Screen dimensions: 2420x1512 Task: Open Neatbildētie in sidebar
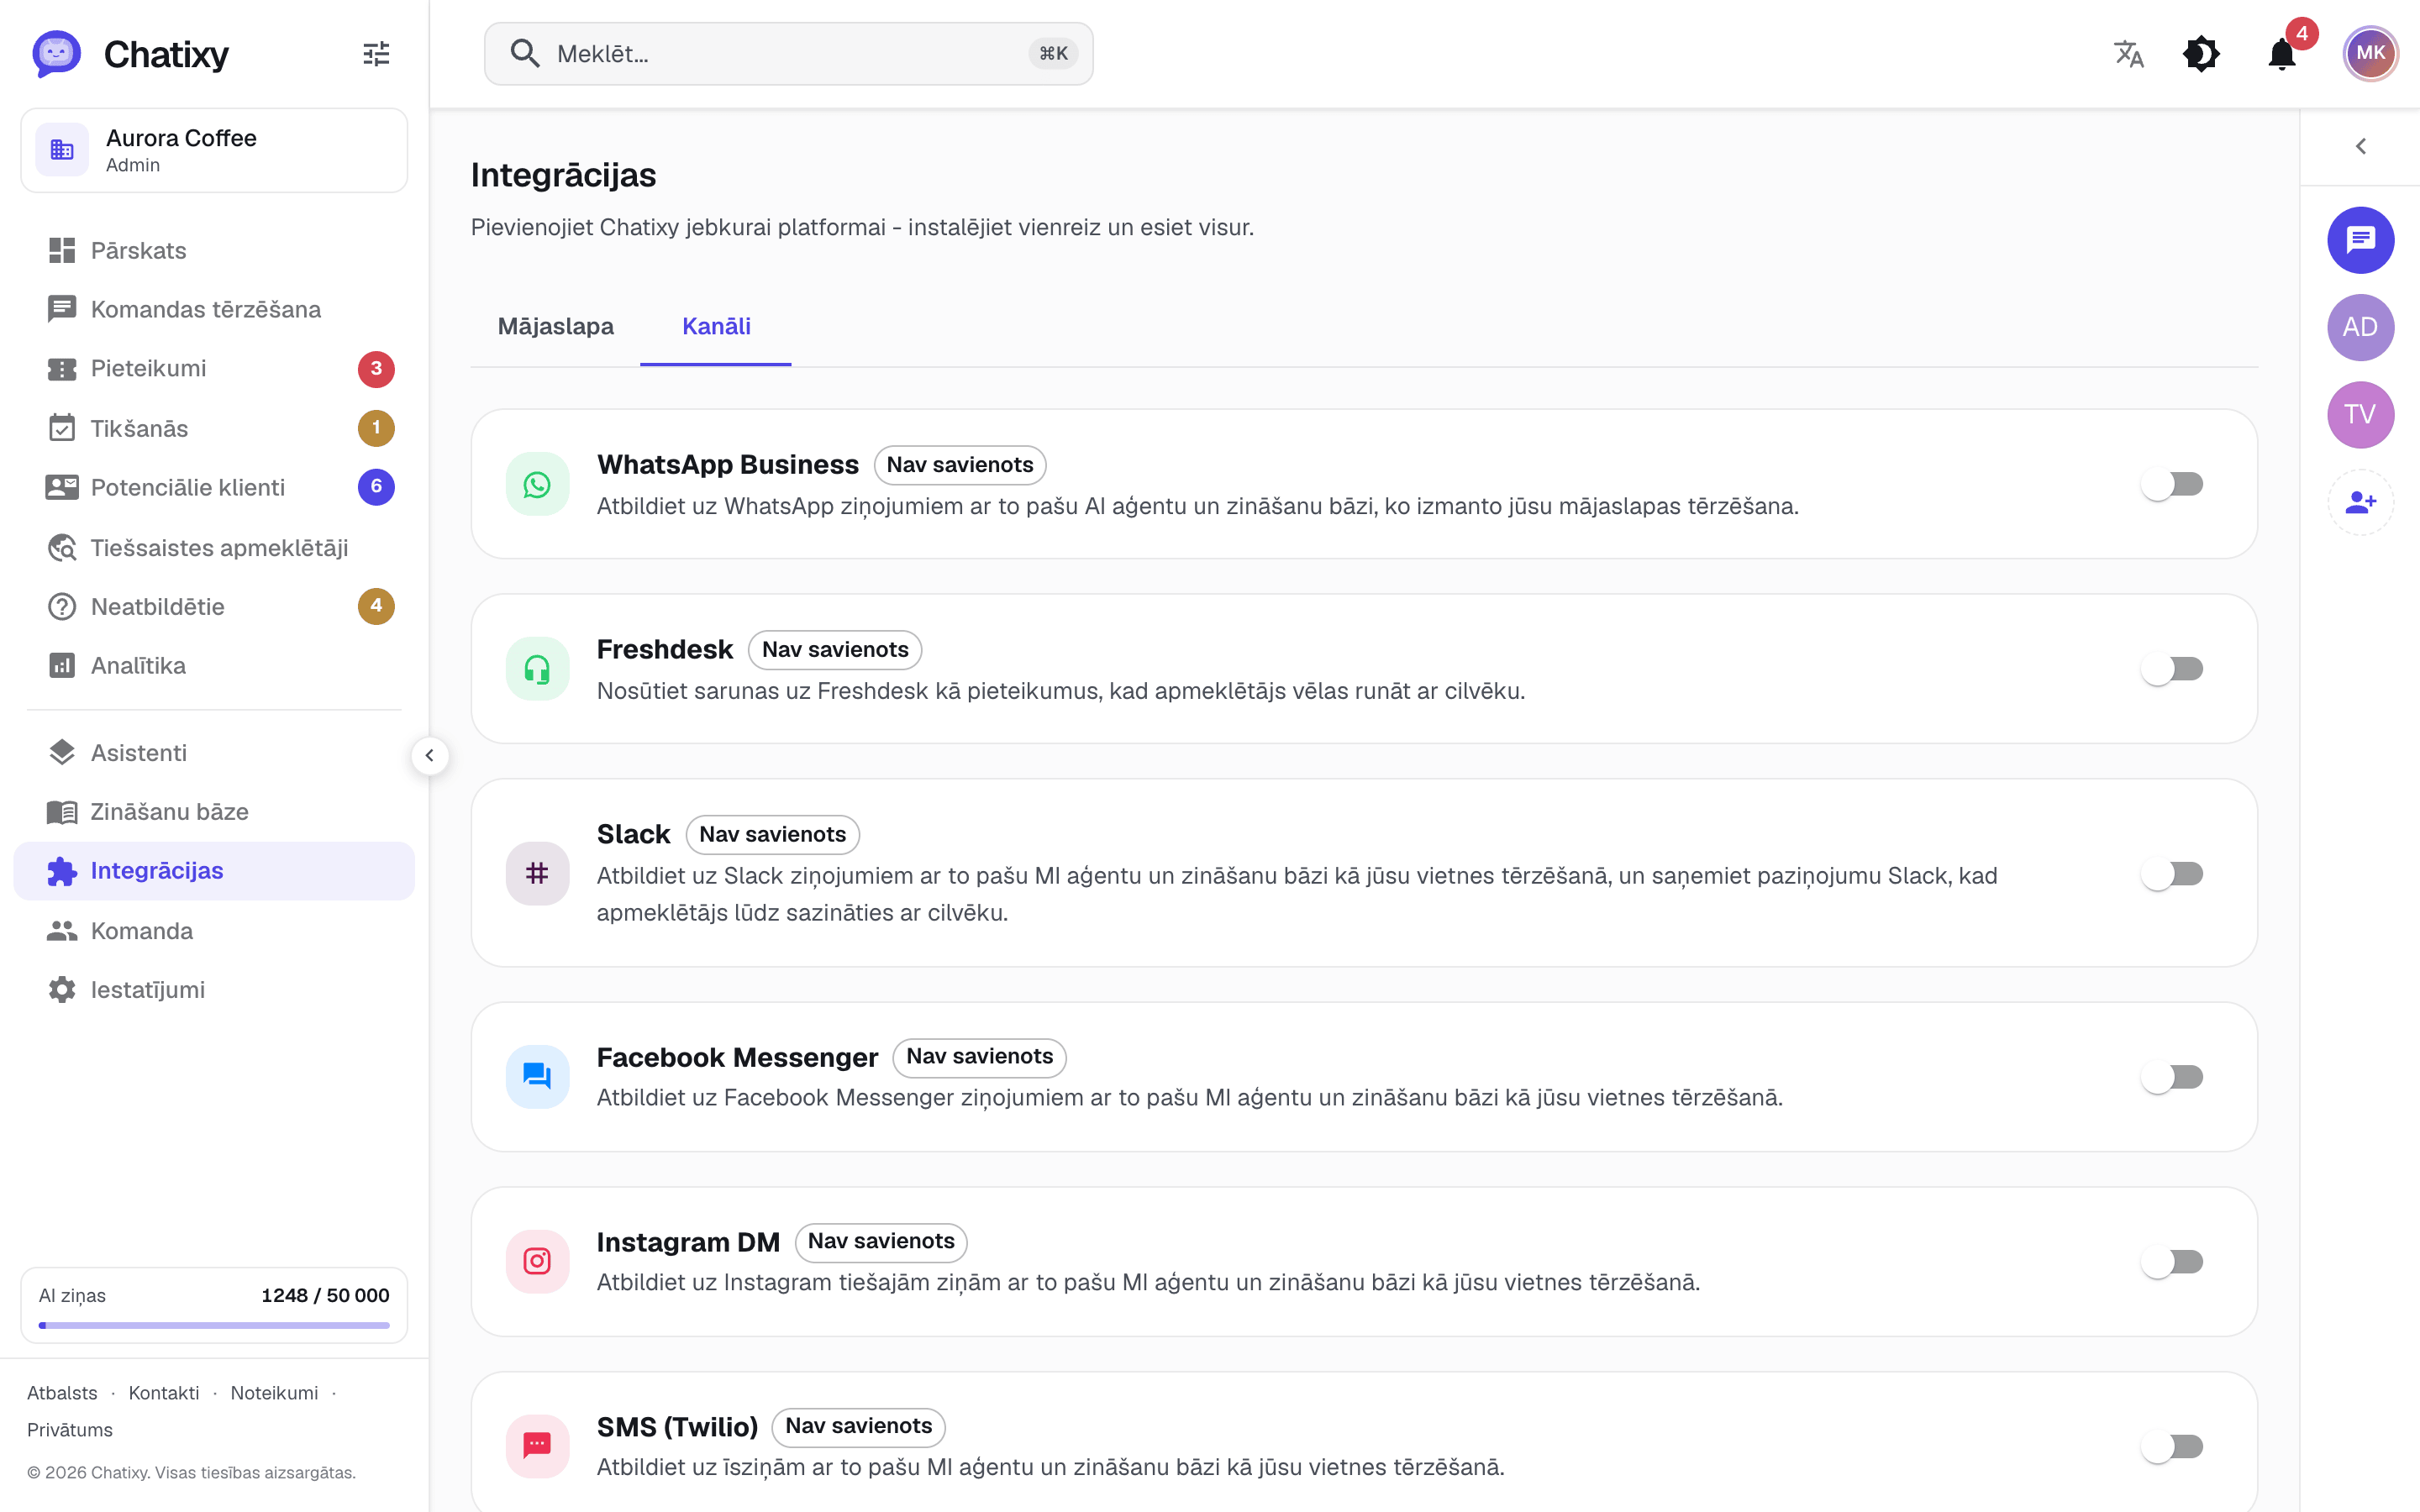pyautogui.click(x=214, y=607)
